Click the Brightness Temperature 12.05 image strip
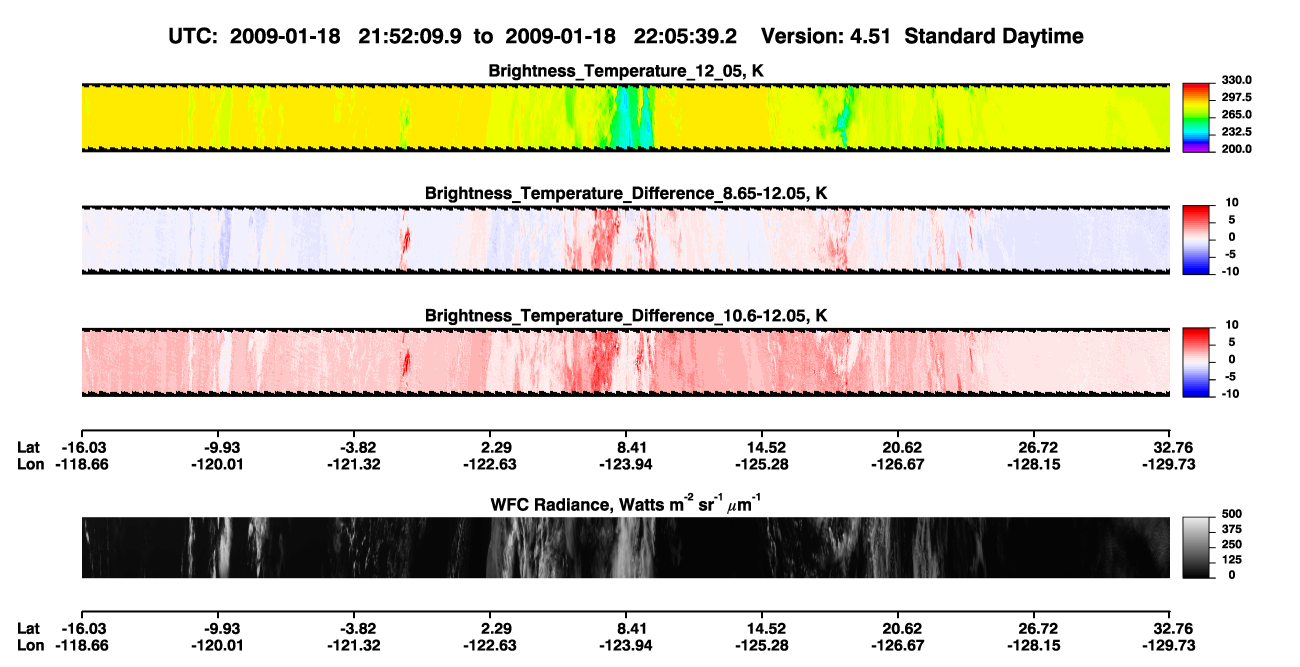 click(625, 118)
